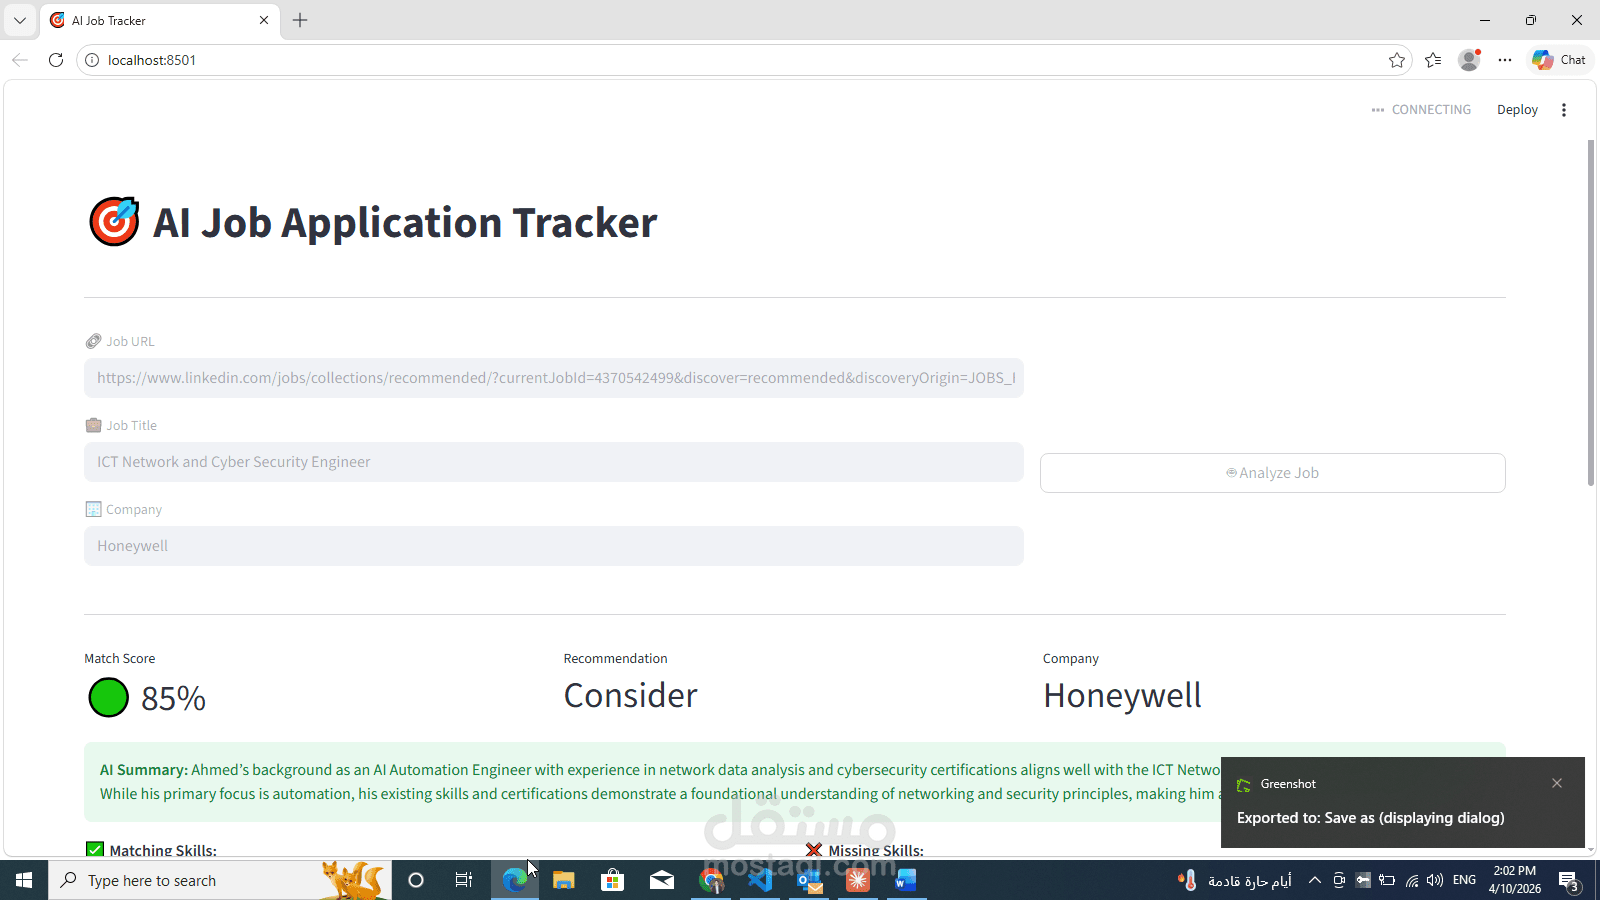Open the volume control tray icon
The height and width of the screenshot is (900, 1600).
click(x=1435, y=880)
